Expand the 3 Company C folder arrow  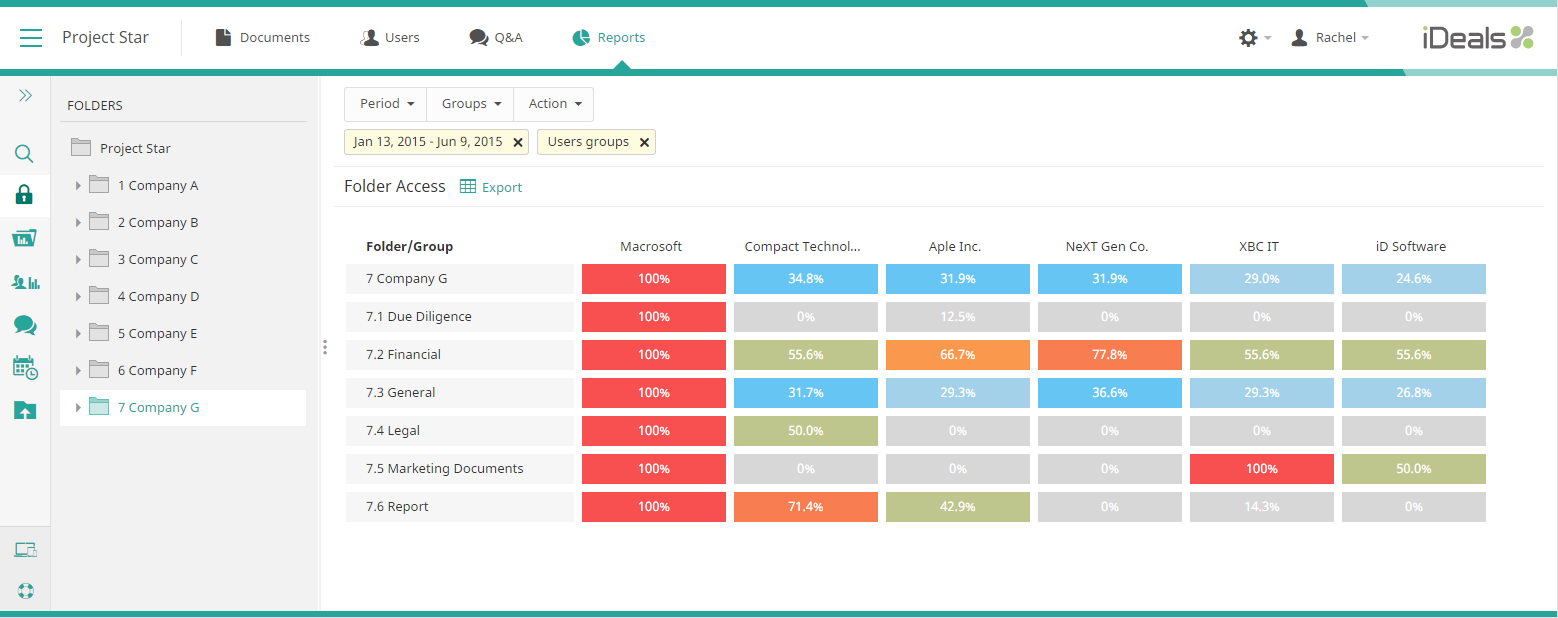(x=78, y=260)
